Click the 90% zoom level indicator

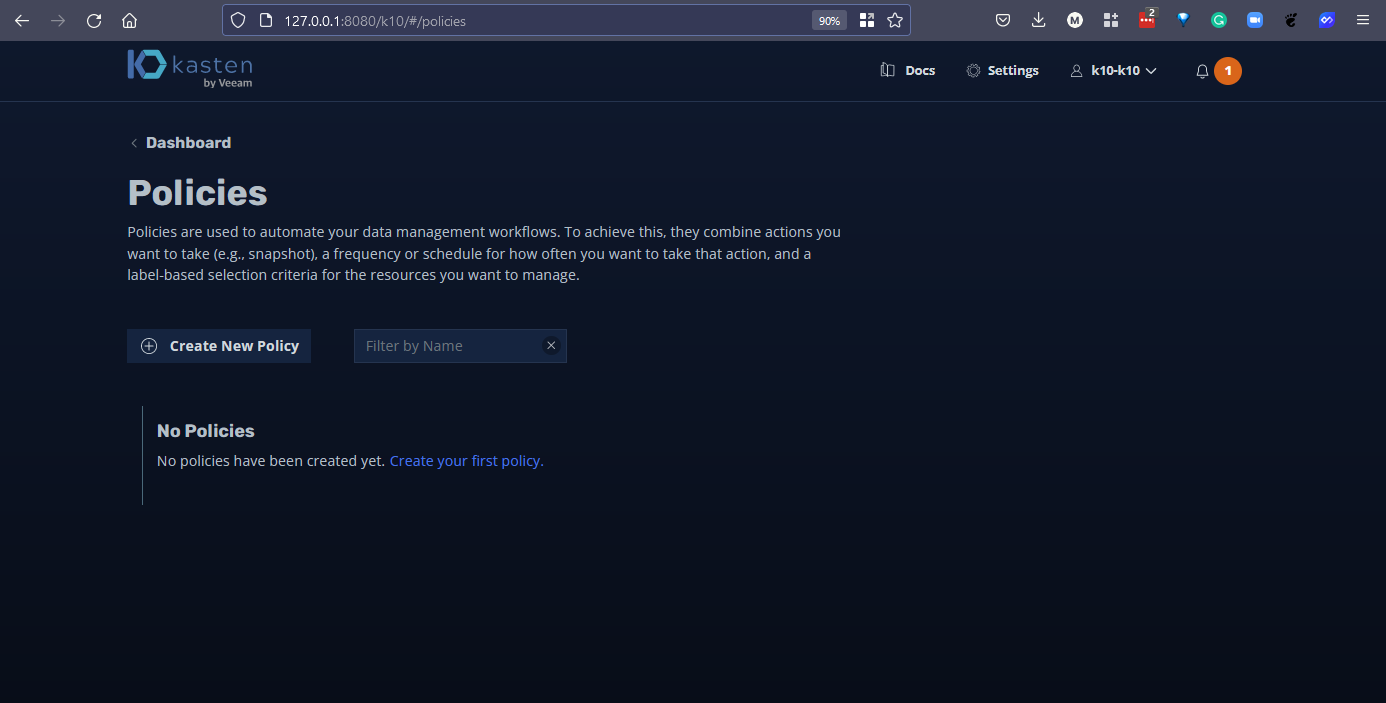coord(829,20)
